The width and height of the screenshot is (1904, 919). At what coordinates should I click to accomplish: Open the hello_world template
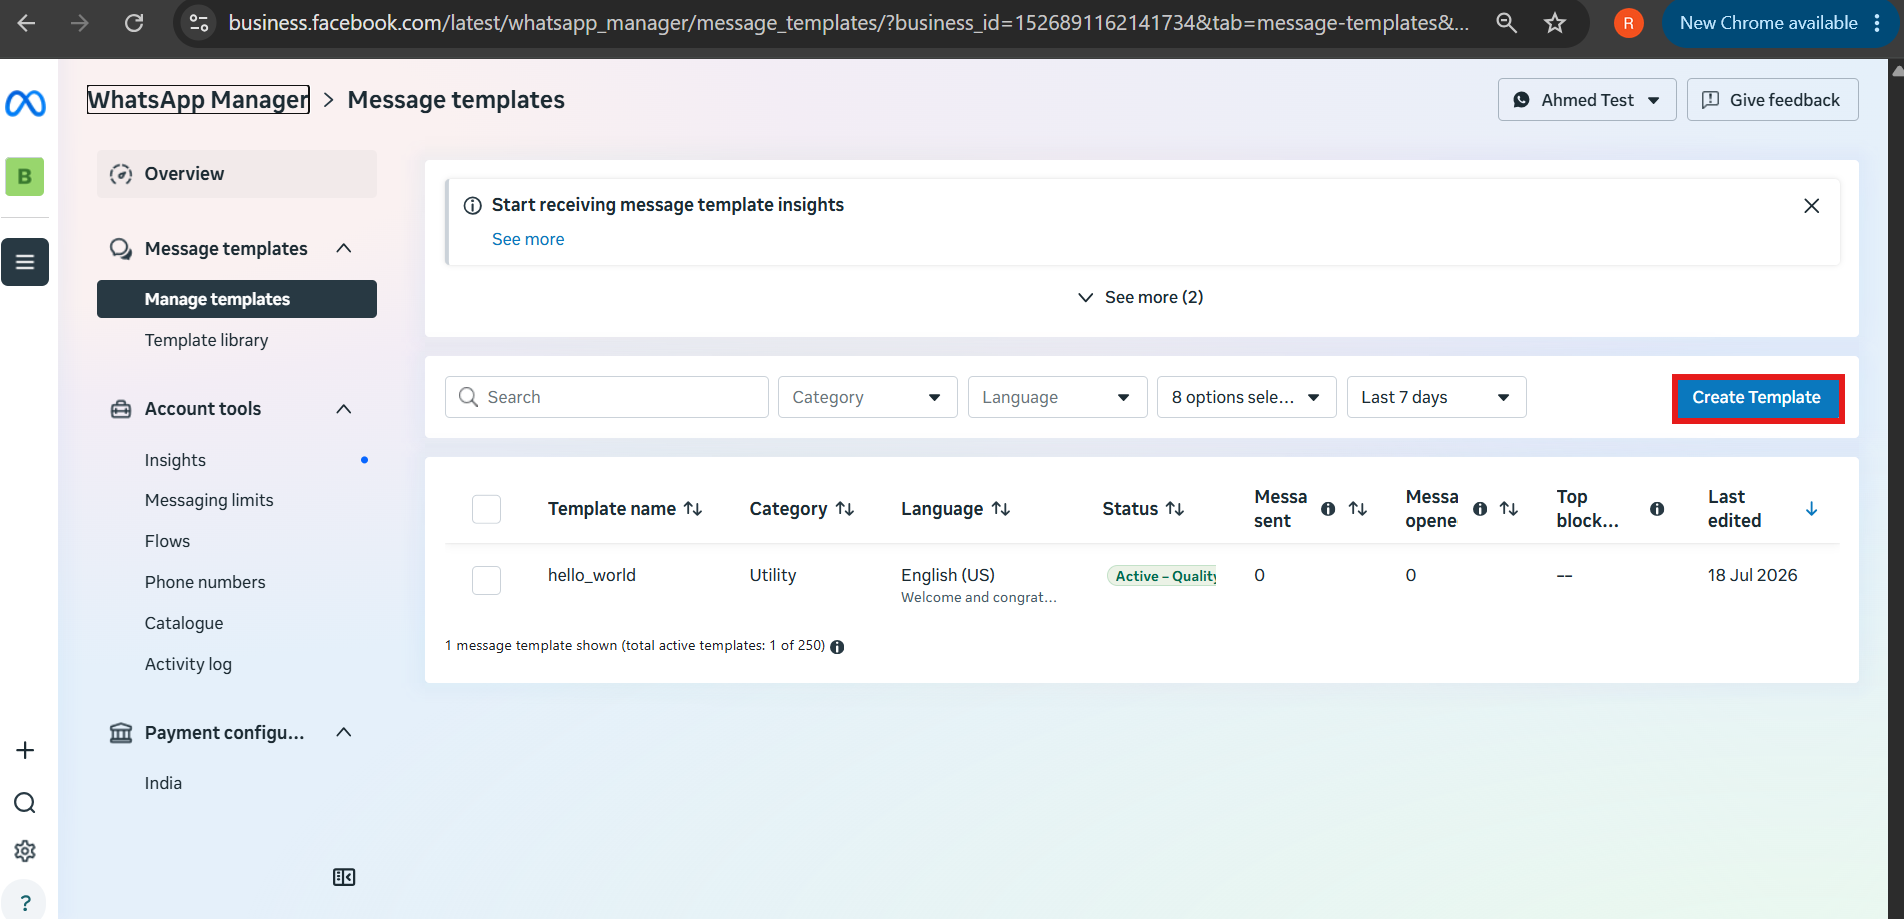coord(592,575)
